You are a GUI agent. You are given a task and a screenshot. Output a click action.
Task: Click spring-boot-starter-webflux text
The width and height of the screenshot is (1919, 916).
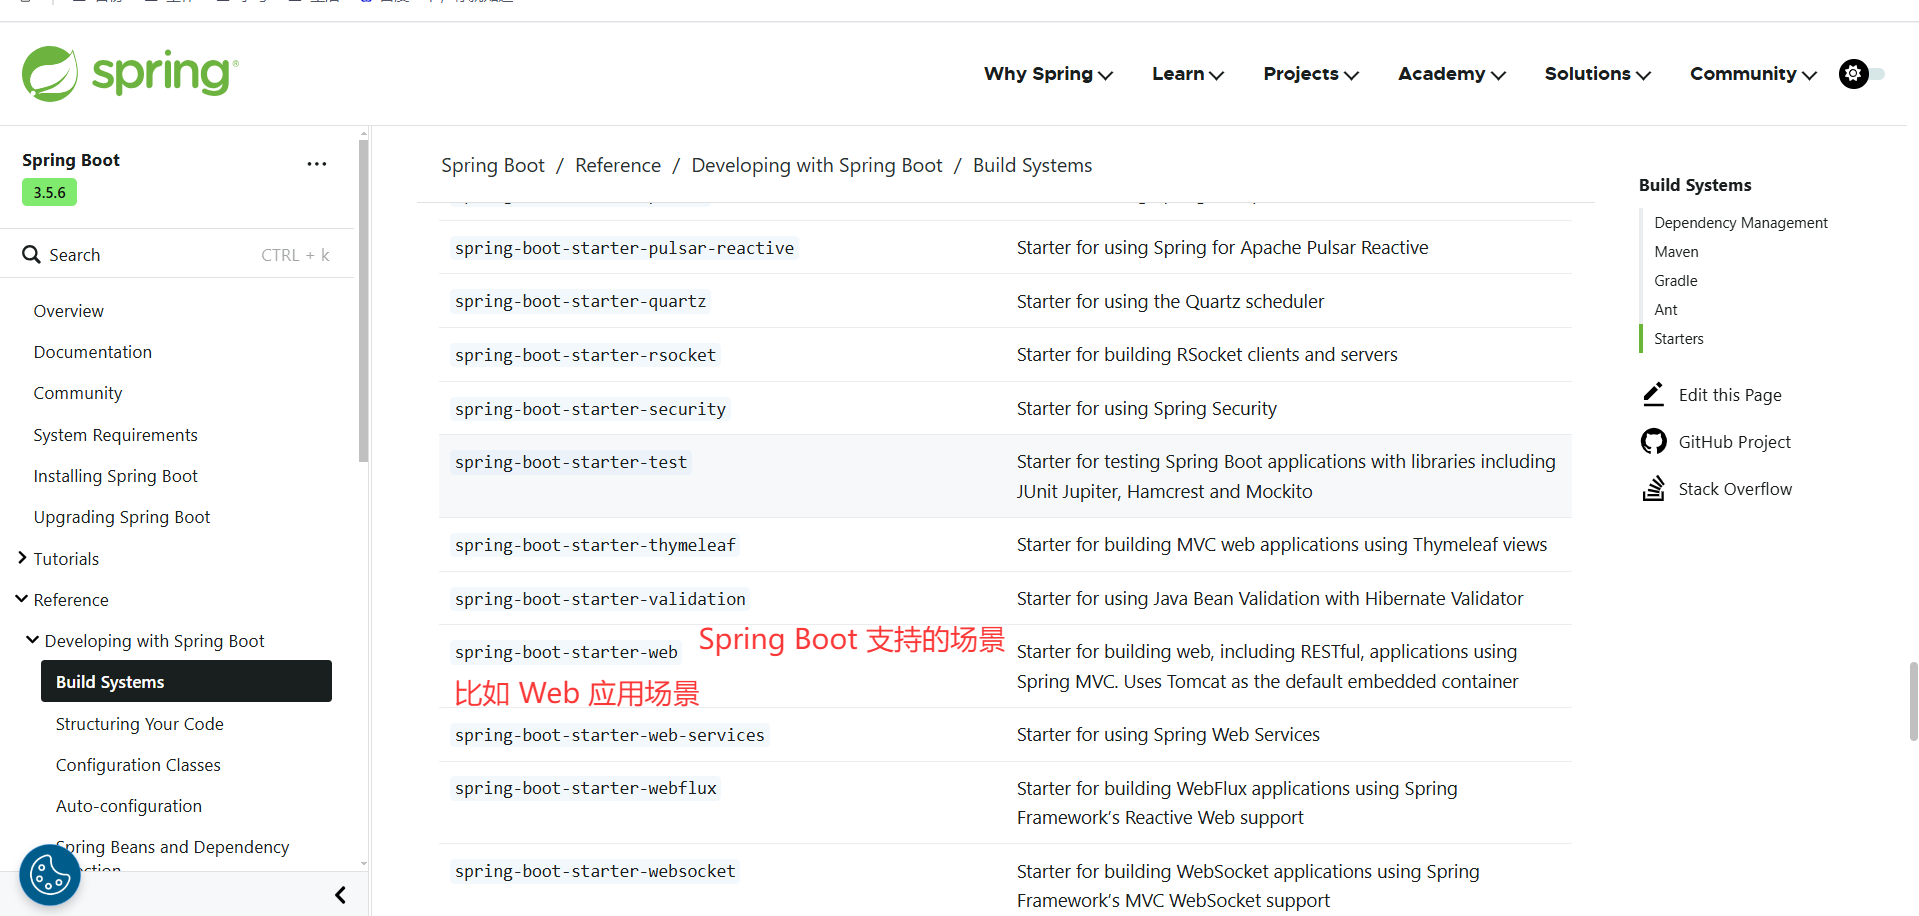[586, 788]
